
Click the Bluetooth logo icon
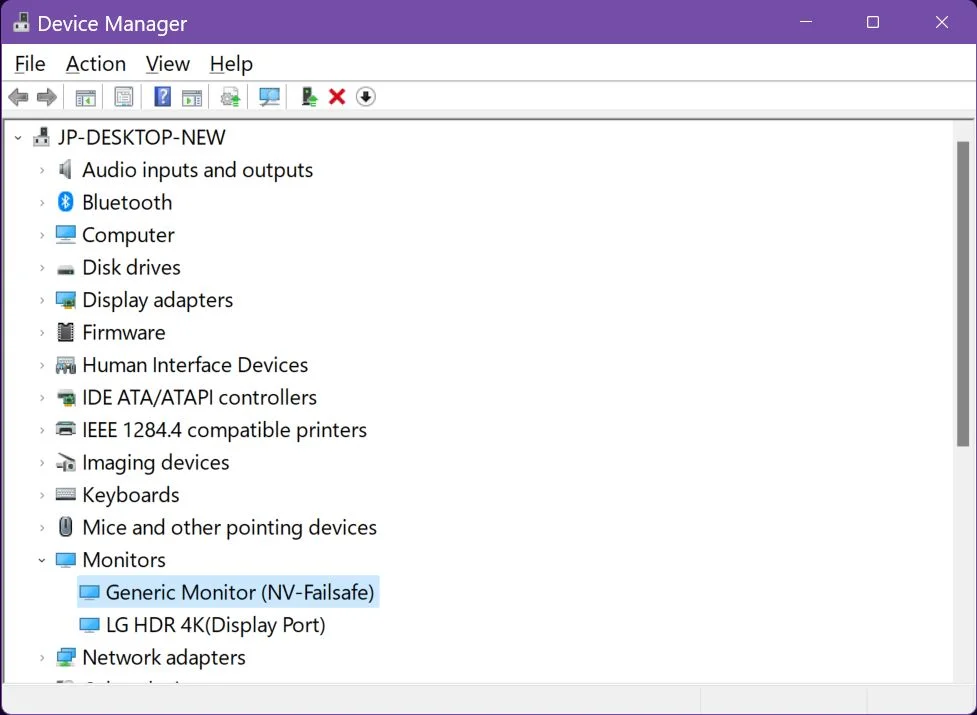(65, 202)
